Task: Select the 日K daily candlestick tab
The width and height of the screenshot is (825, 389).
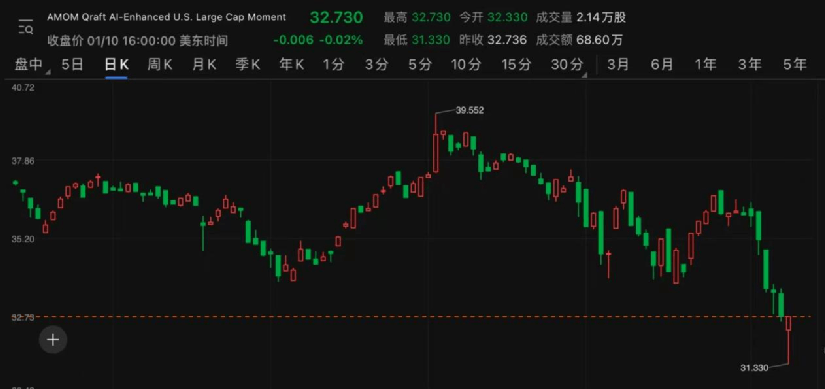Action: tap(116, 65)
